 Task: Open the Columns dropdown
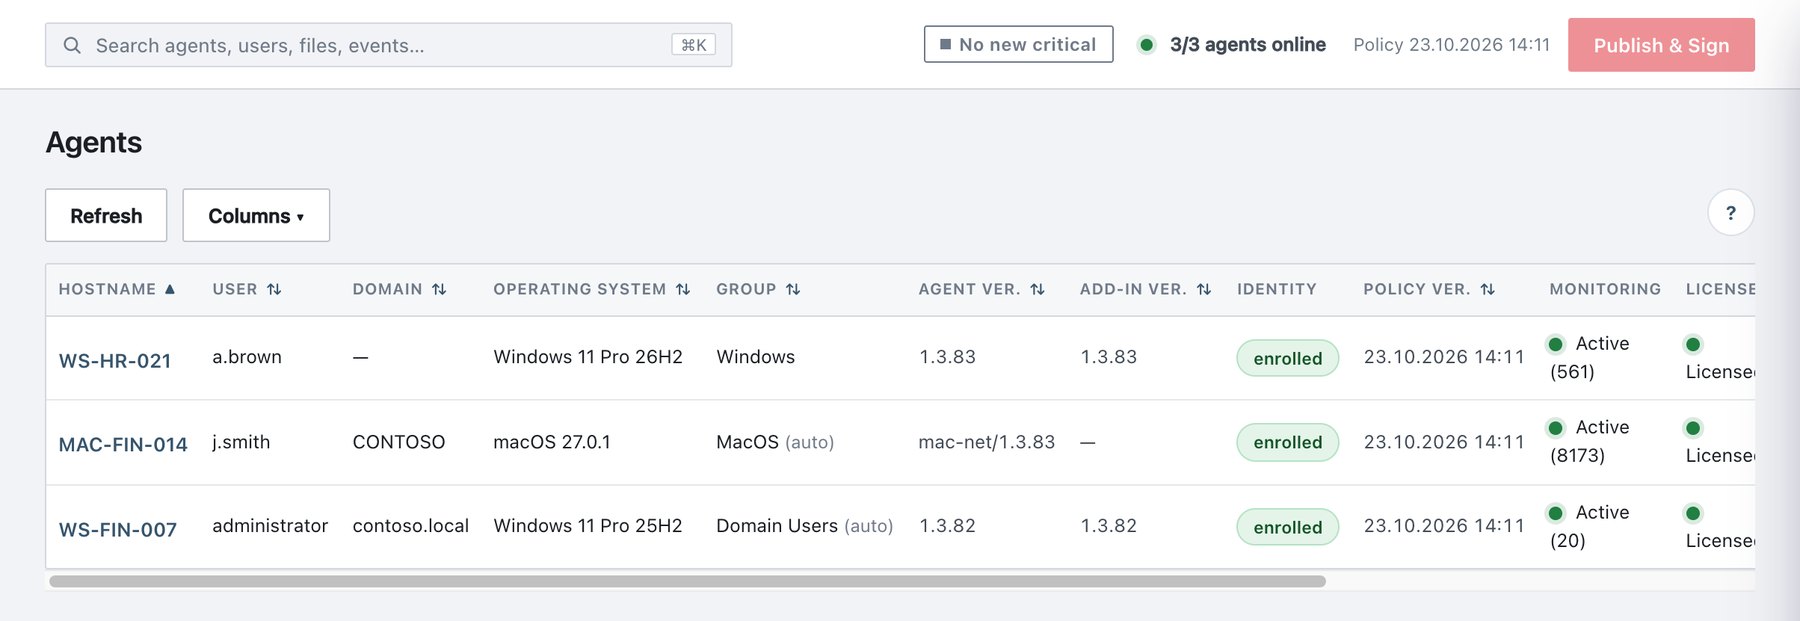pos(256,215)
